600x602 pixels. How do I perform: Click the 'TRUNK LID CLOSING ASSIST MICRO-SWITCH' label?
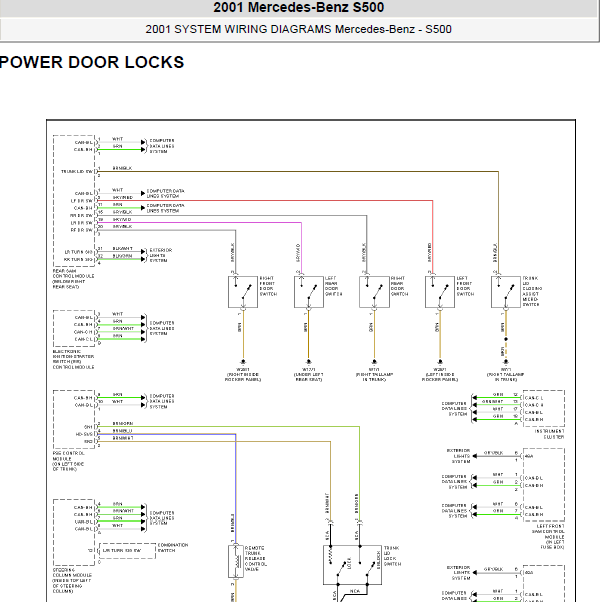(x=532, y=291)
